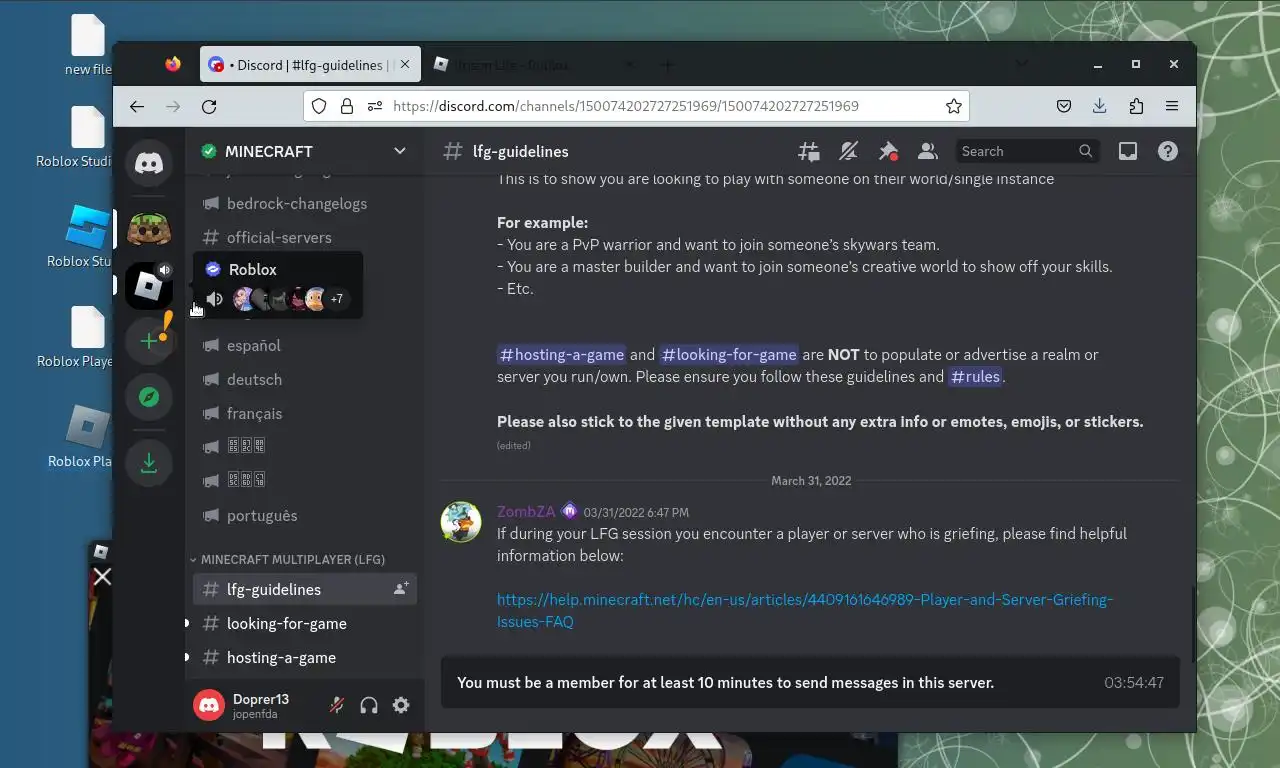Open deutsch channel
1280x768 pixels.
point(305,379)
